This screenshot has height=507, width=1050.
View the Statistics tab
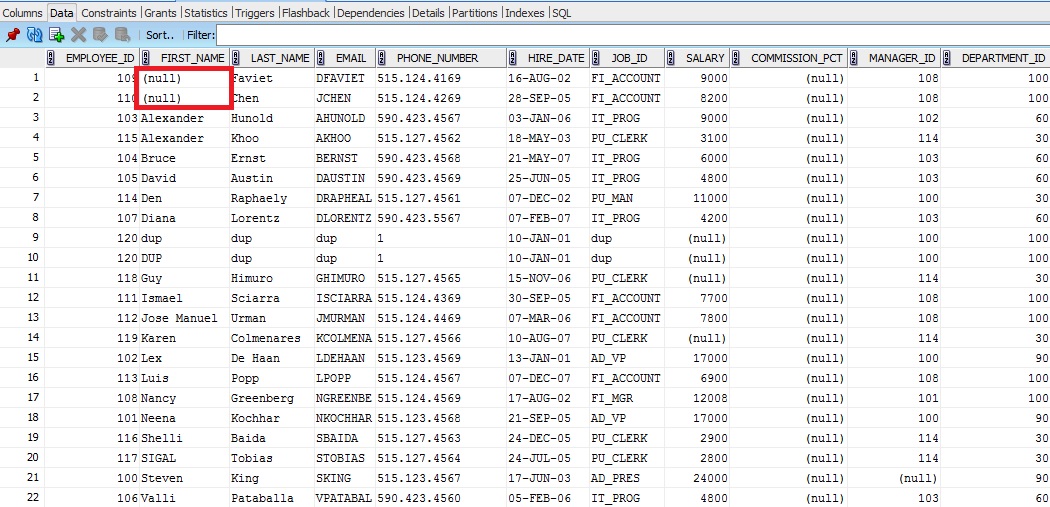[206, 13]
